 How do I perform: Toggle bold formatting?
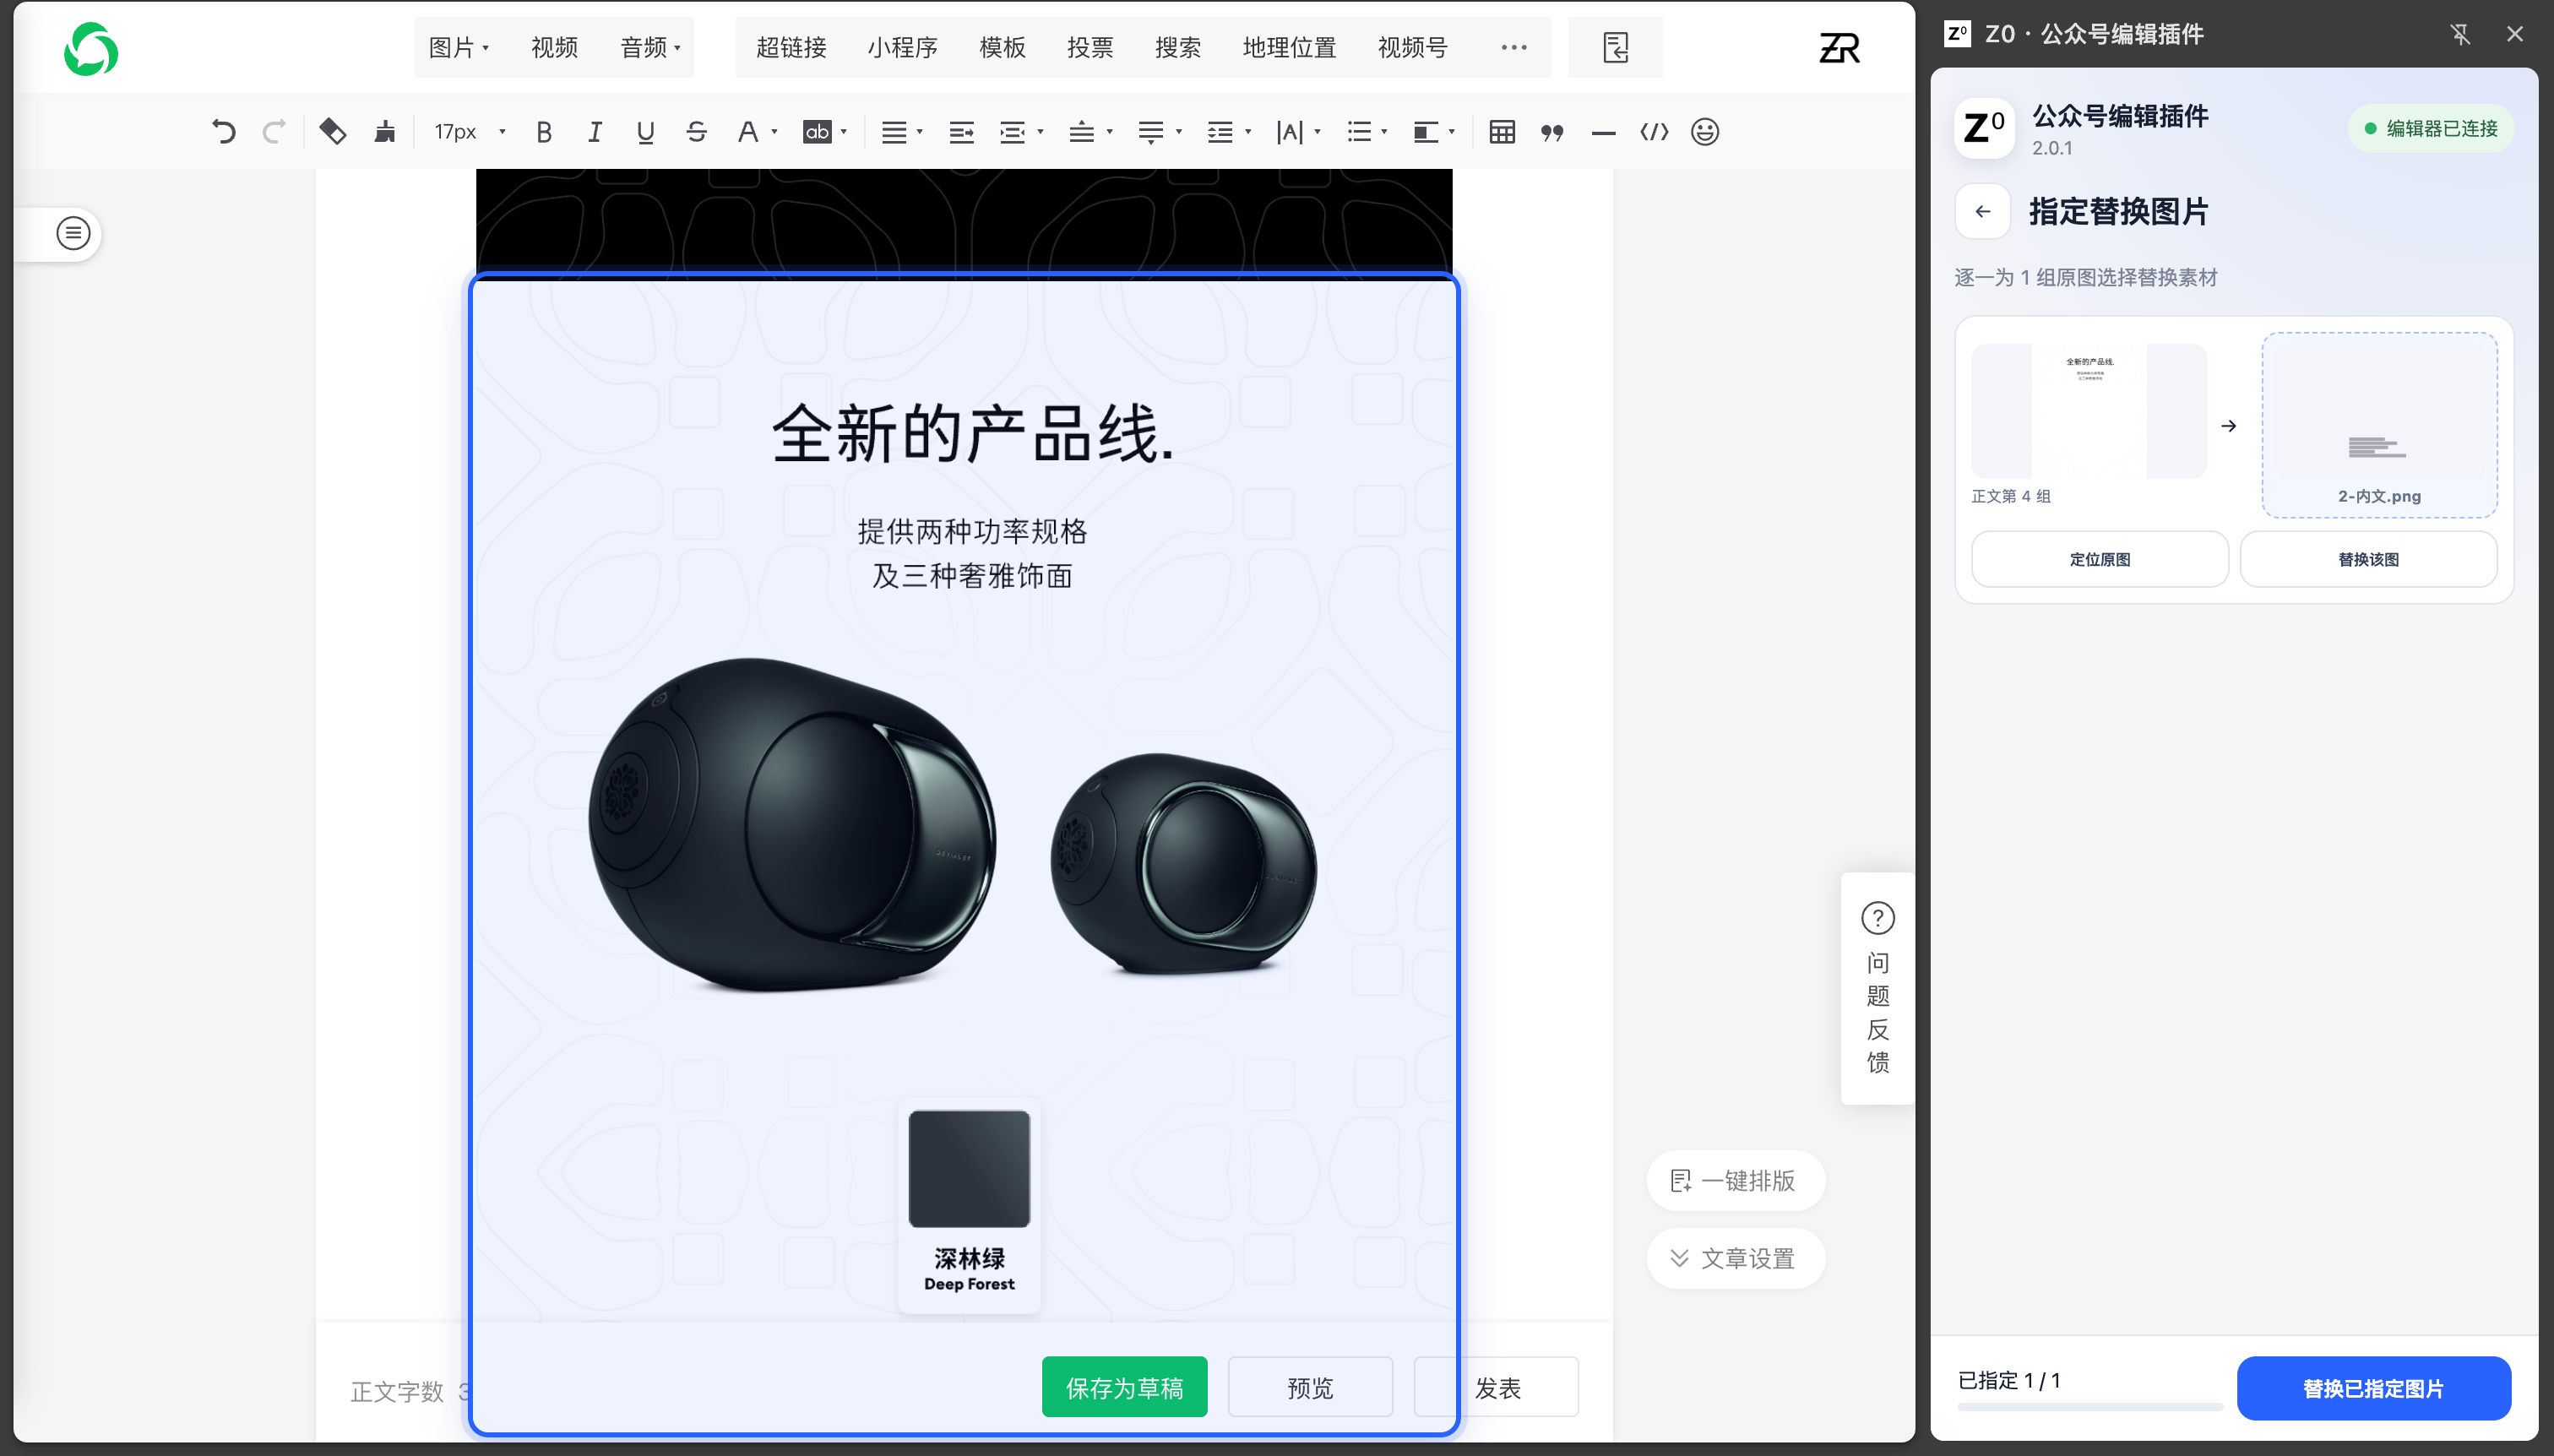point(544,132)
